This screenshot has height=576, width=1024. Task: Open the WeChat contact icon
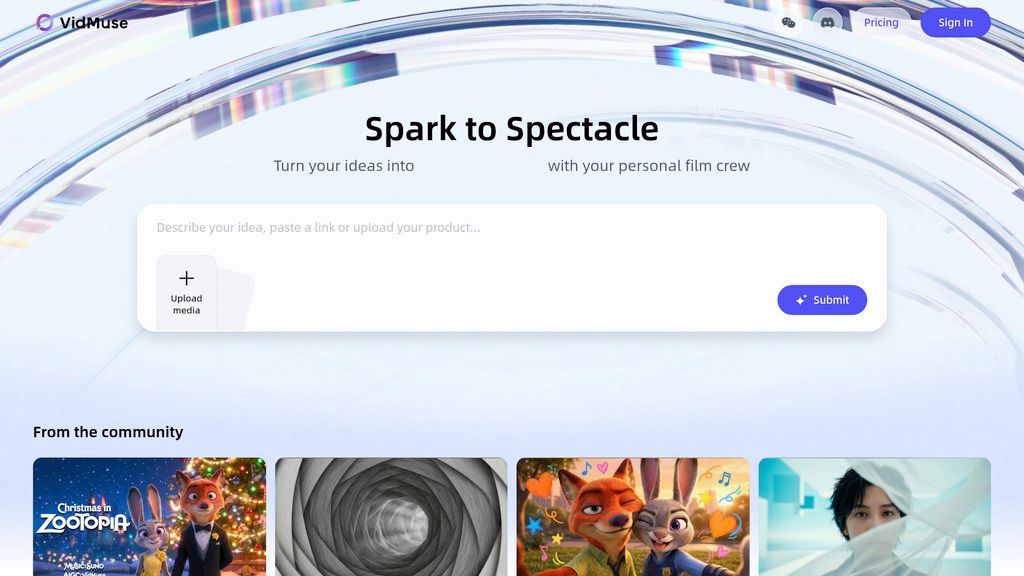point(789,23)
